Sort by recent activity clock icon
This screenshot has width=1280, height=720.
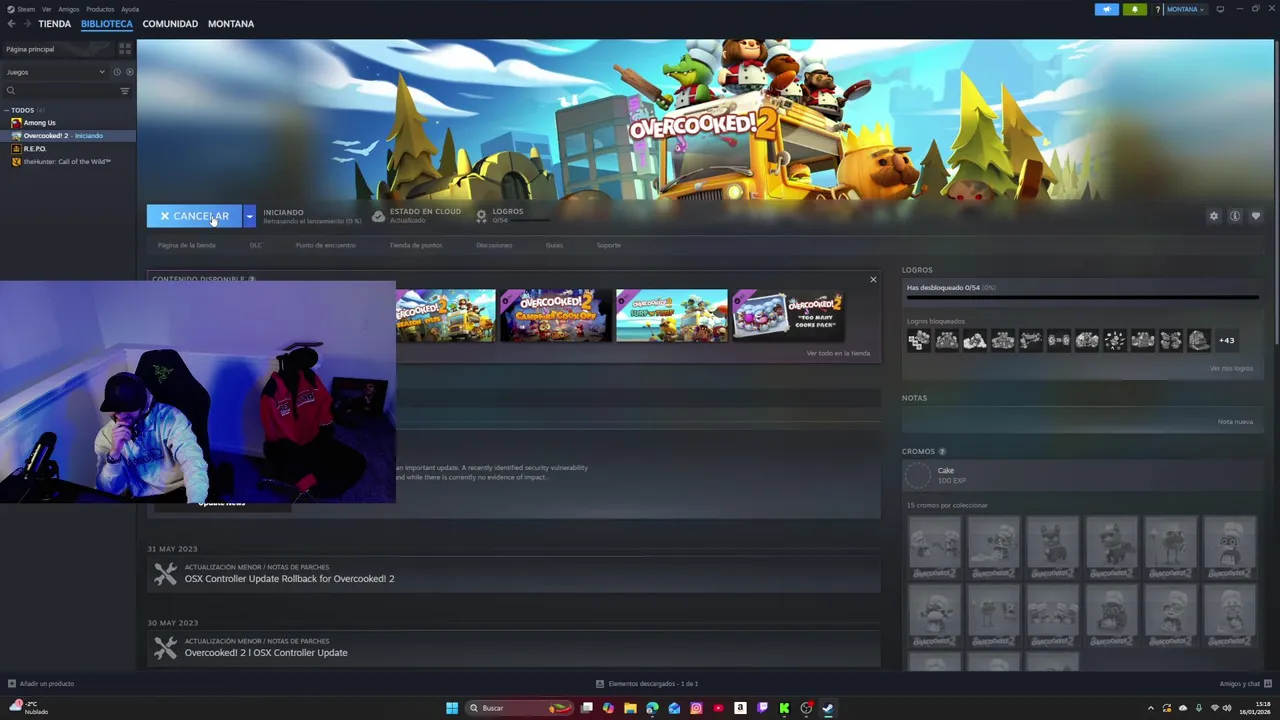(x=117, y=72)
